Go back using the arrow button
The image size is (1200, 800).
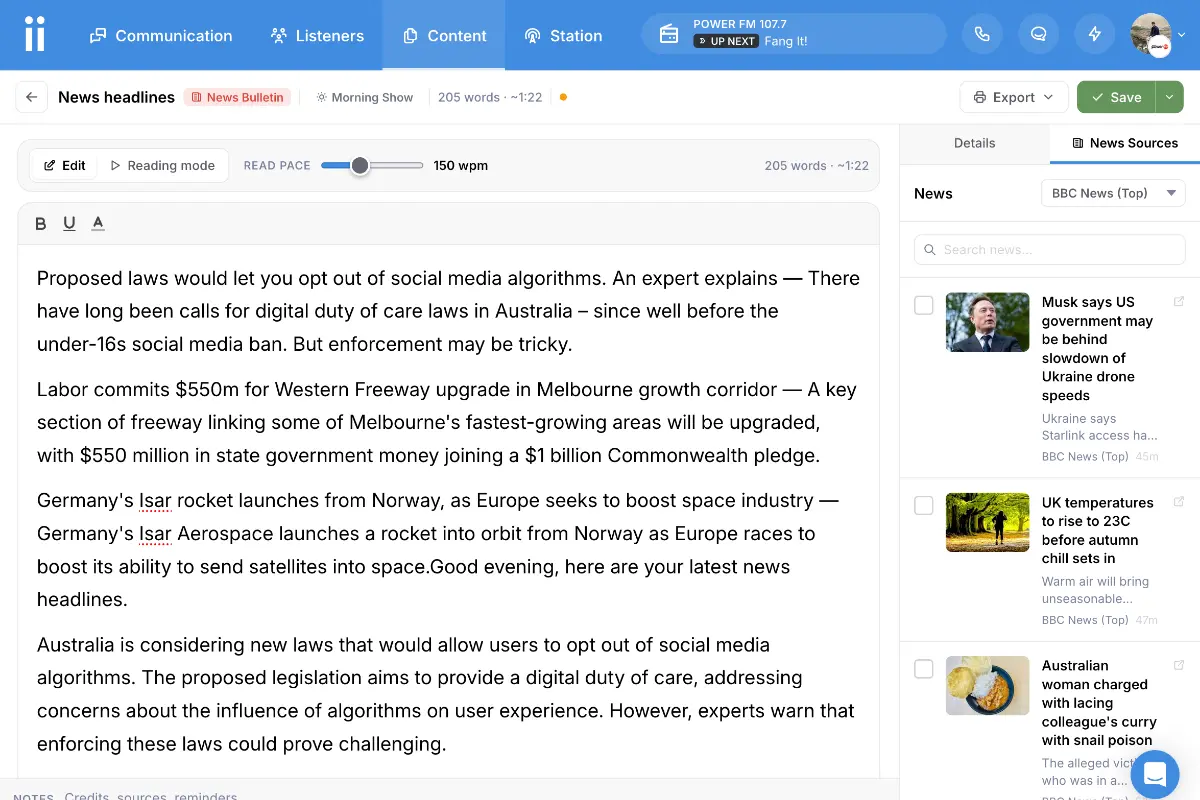pyautogui.click(x=31, y=97)
